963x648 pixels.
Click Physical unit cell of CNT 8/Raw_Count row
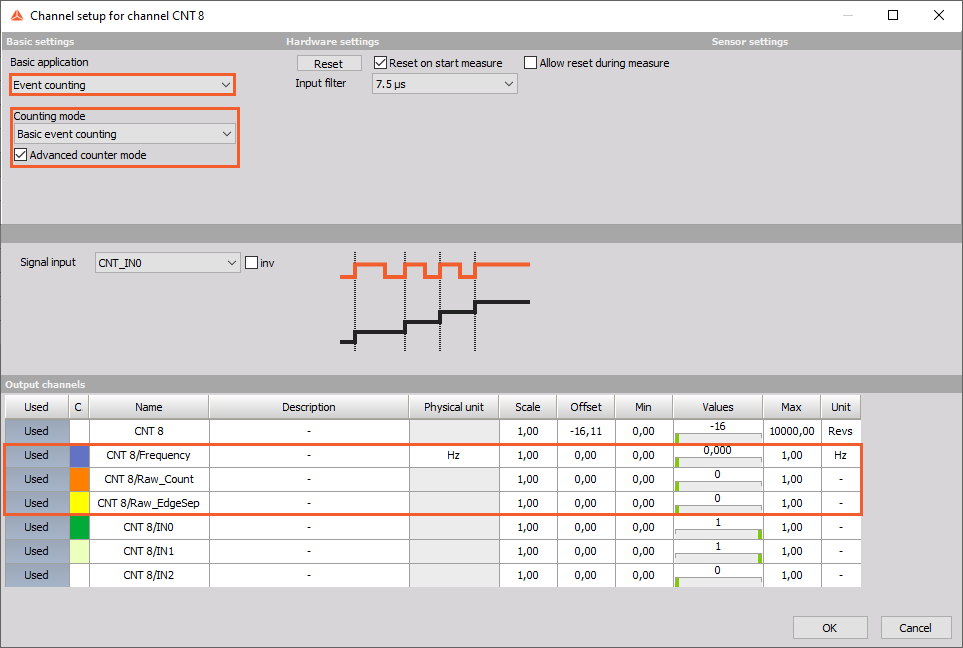point(454,479)
